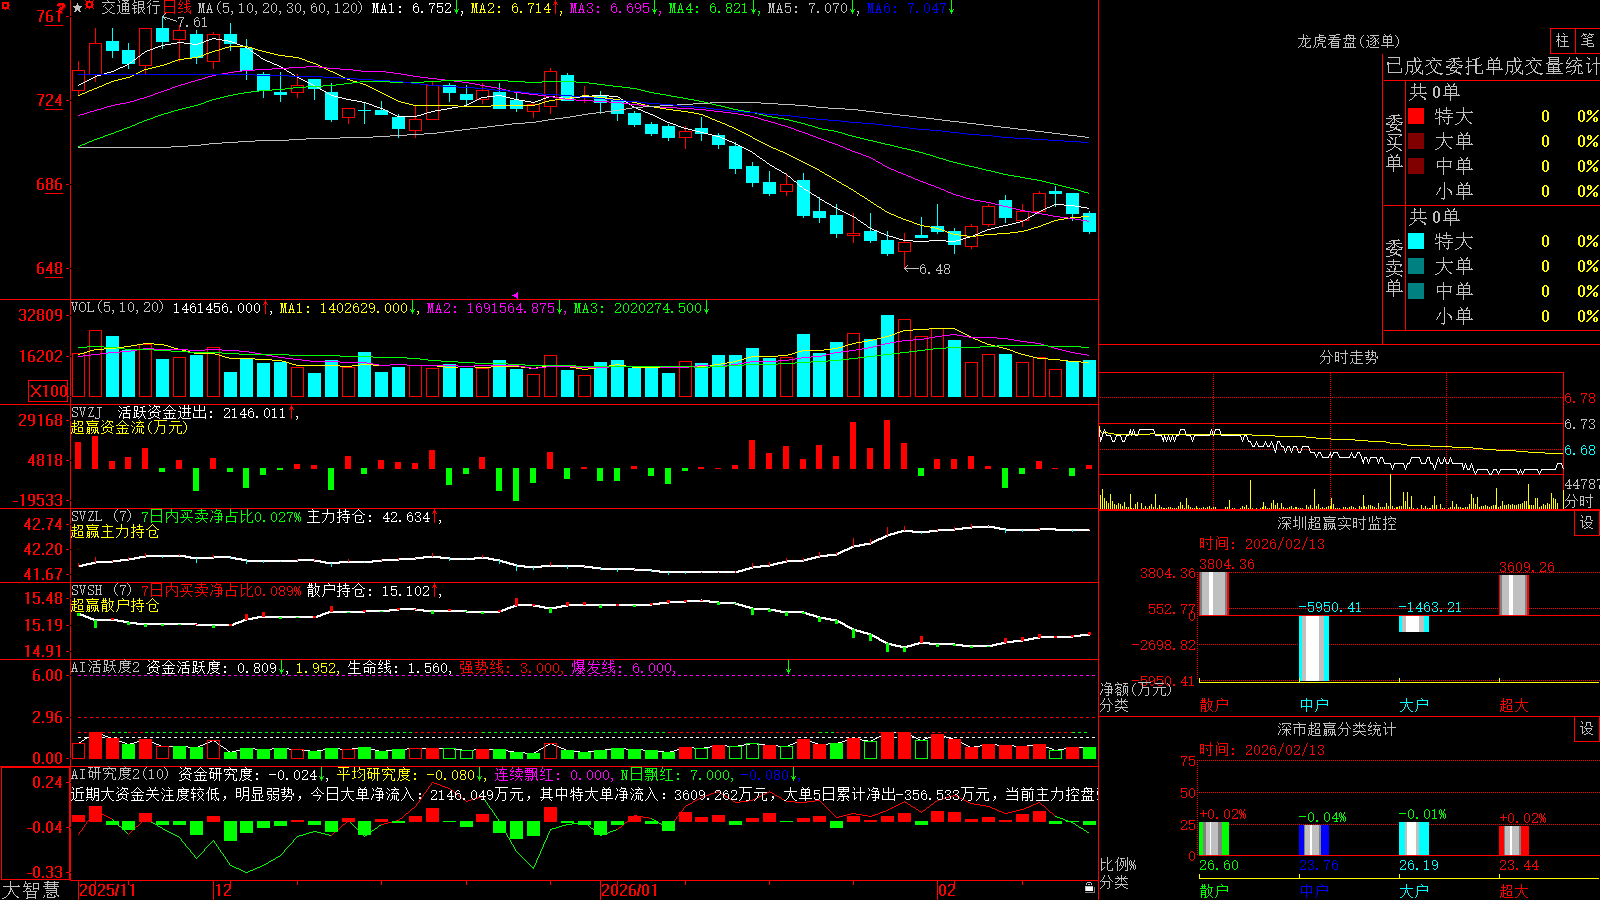
Task: Click the 交通银行 stock name
Action: click(130, 8)
